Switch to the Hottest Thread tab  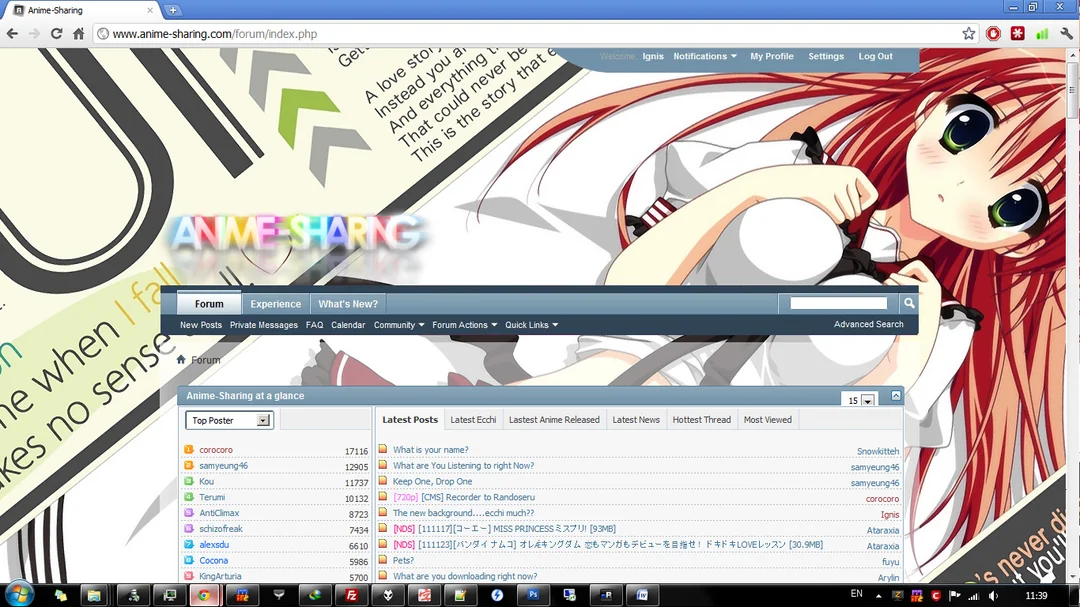[x=701, y=419]
